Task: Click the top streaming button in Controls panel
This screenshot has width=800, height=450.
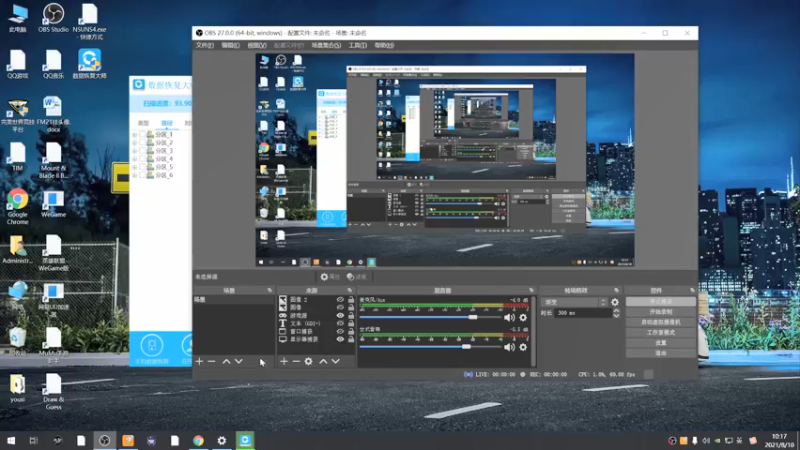Action: coord(661,302)
